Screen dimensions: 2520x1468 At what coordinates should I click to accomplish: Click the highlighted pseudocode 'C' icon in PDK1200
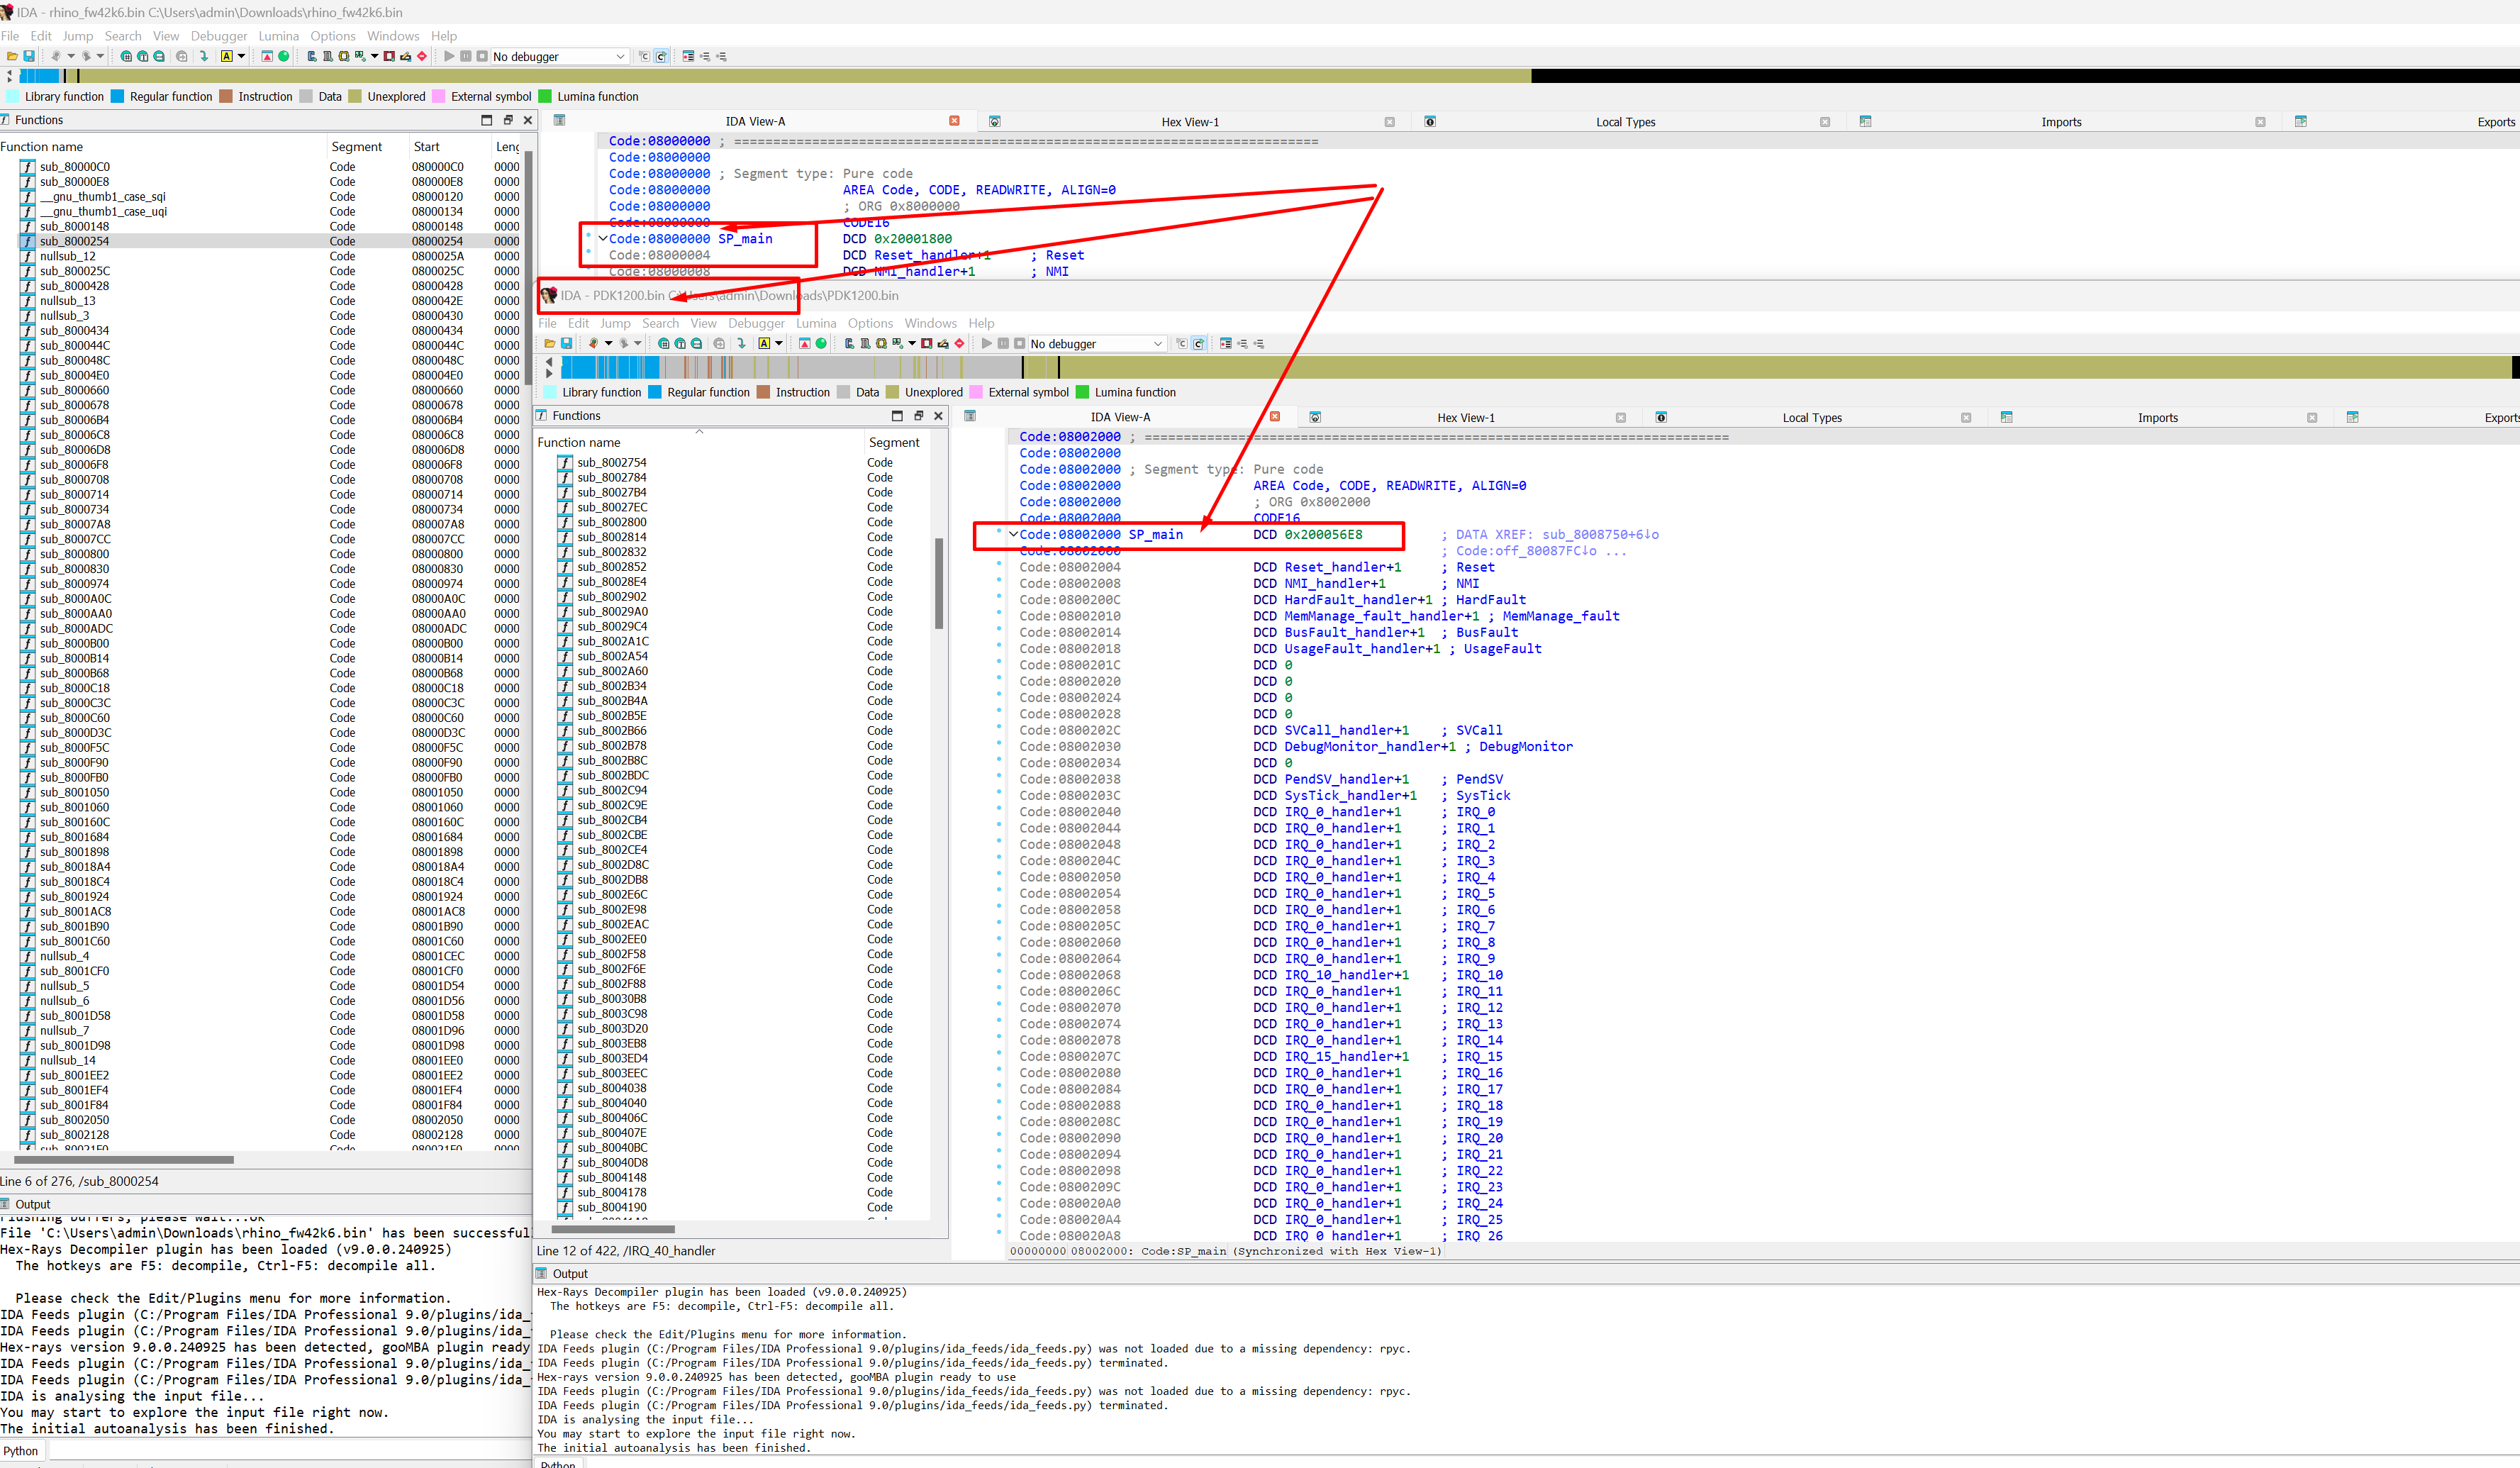click(x=1198, y=343)
